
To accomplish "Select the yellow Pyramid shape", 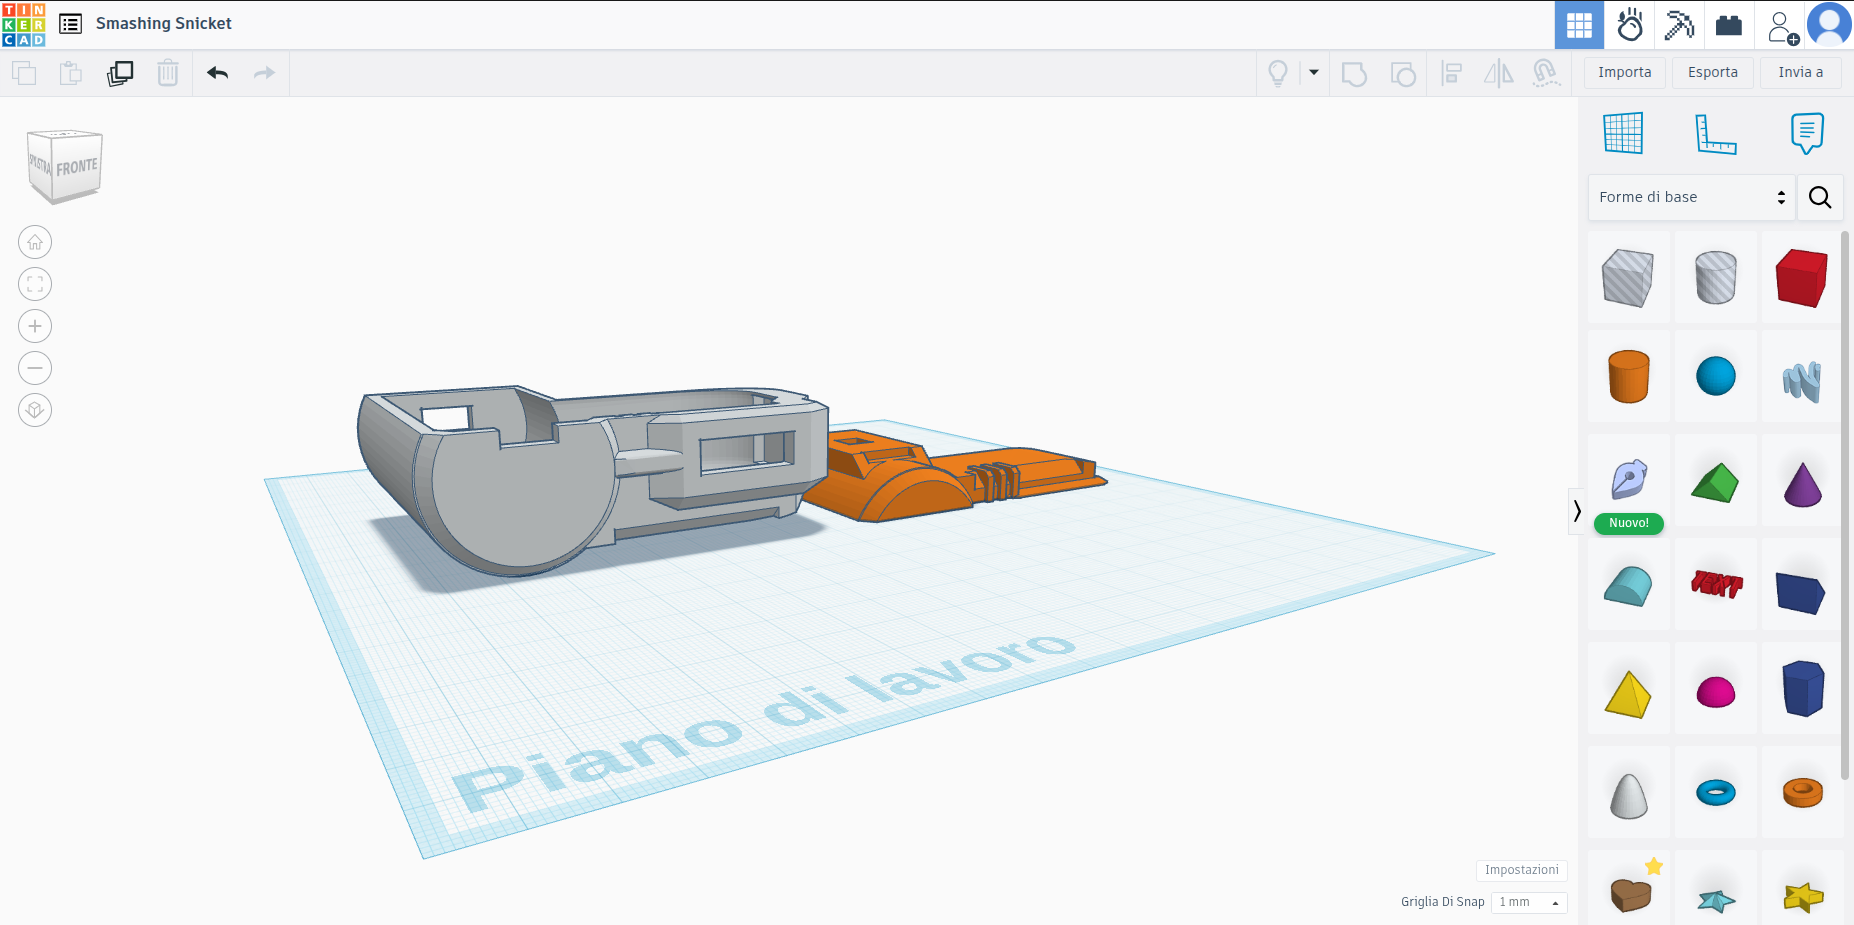I will pos(1628,694).
